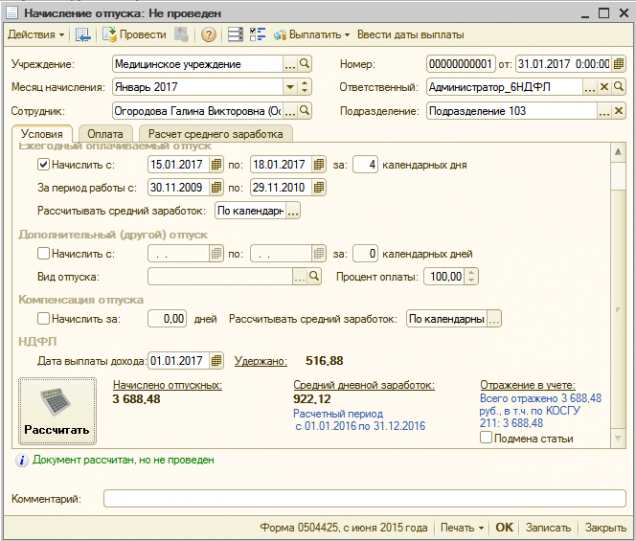
Task: Open the Печать dropdown at bottom
Action: pos(461,527)
